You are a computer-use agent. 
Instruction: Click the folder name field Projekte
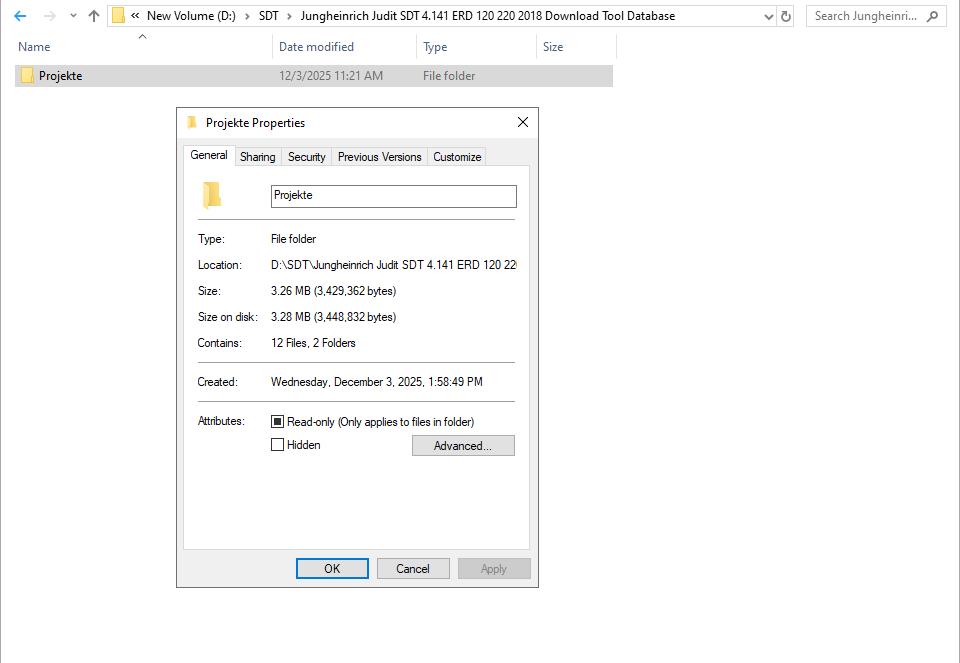pyautogui.click(x=394, y=196)
